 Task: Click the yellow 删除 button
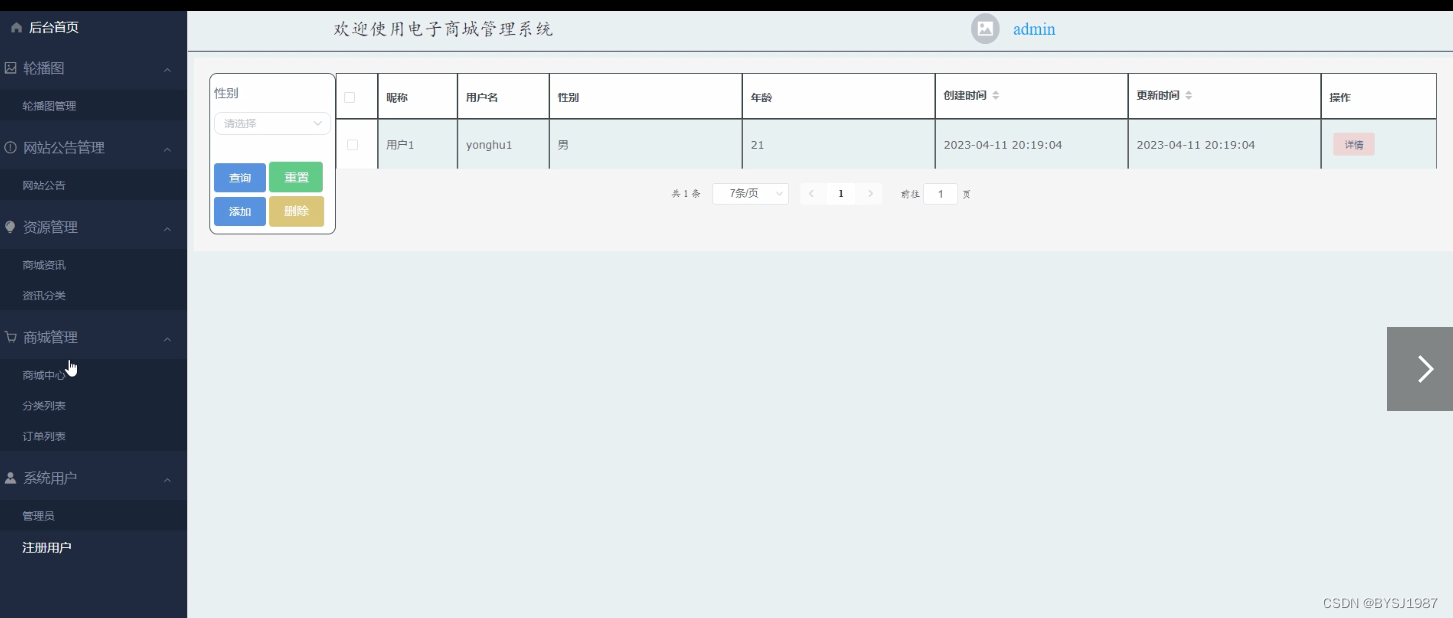coord(296,211)
